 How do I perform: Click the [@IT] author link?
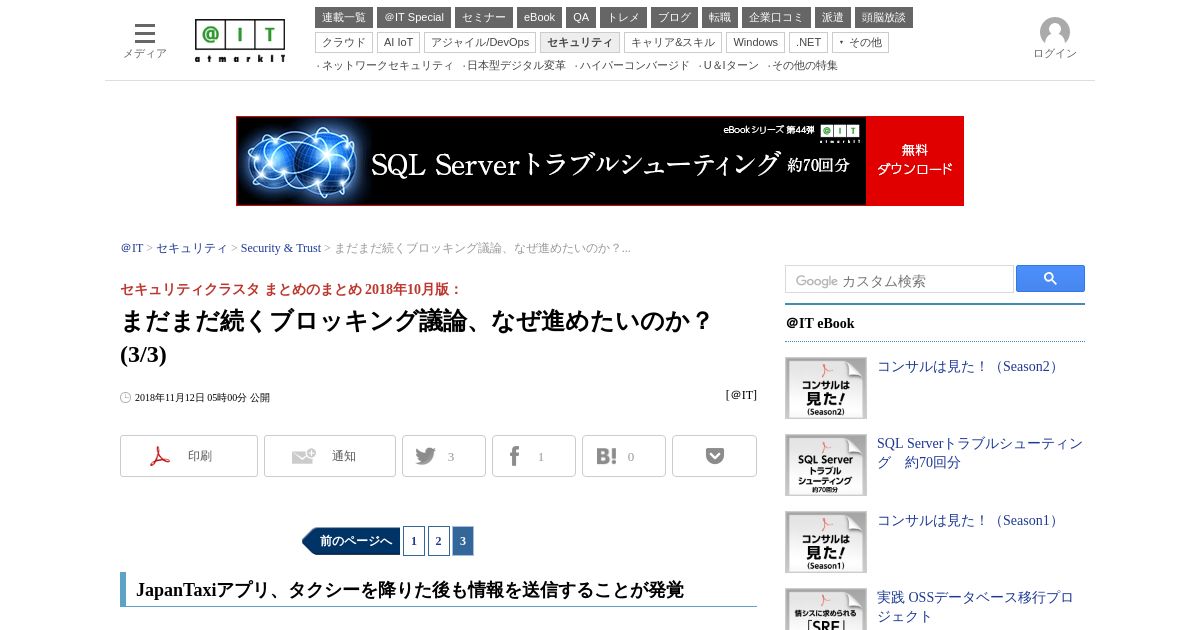pos(741,395)
